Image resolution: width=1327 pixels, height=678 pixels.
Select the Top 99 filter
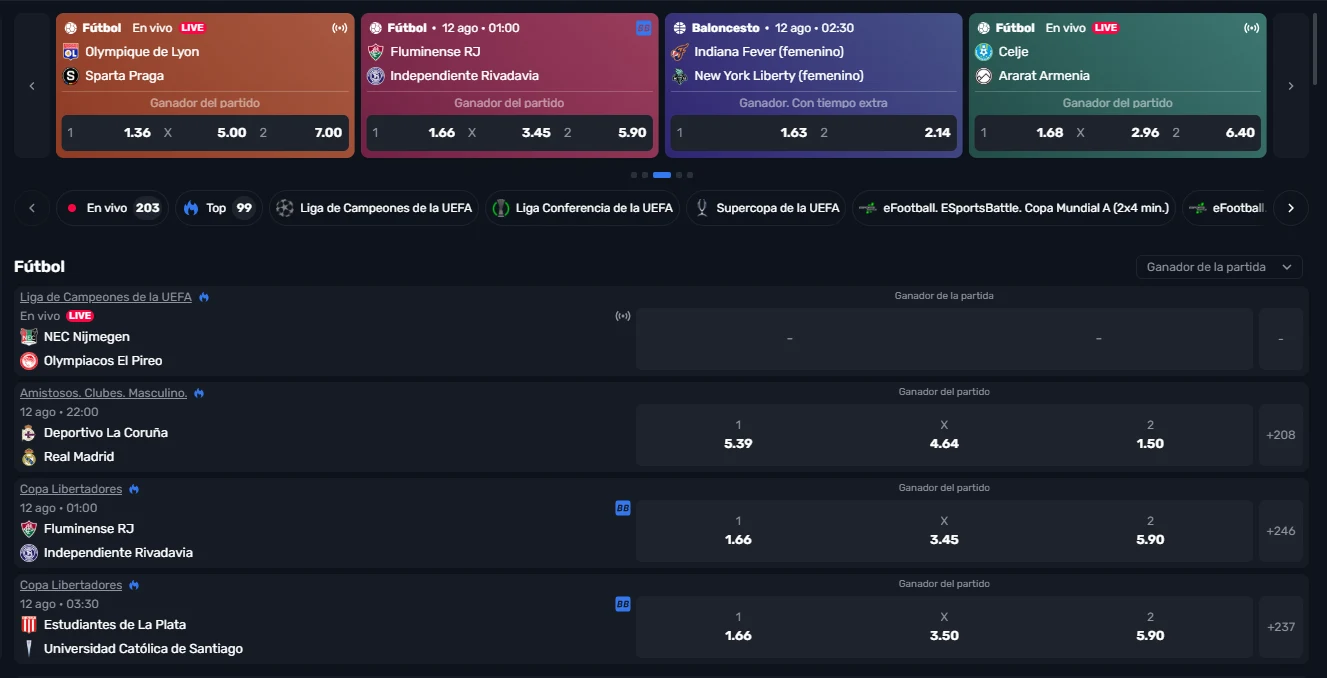pos(218,208)
